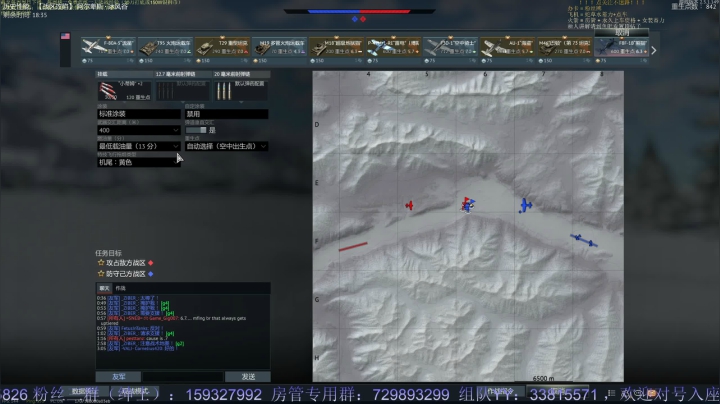Click the blue diamond objective icon
Image resolution: width=720 pixels, height=404 pixels.
(151, 274)
